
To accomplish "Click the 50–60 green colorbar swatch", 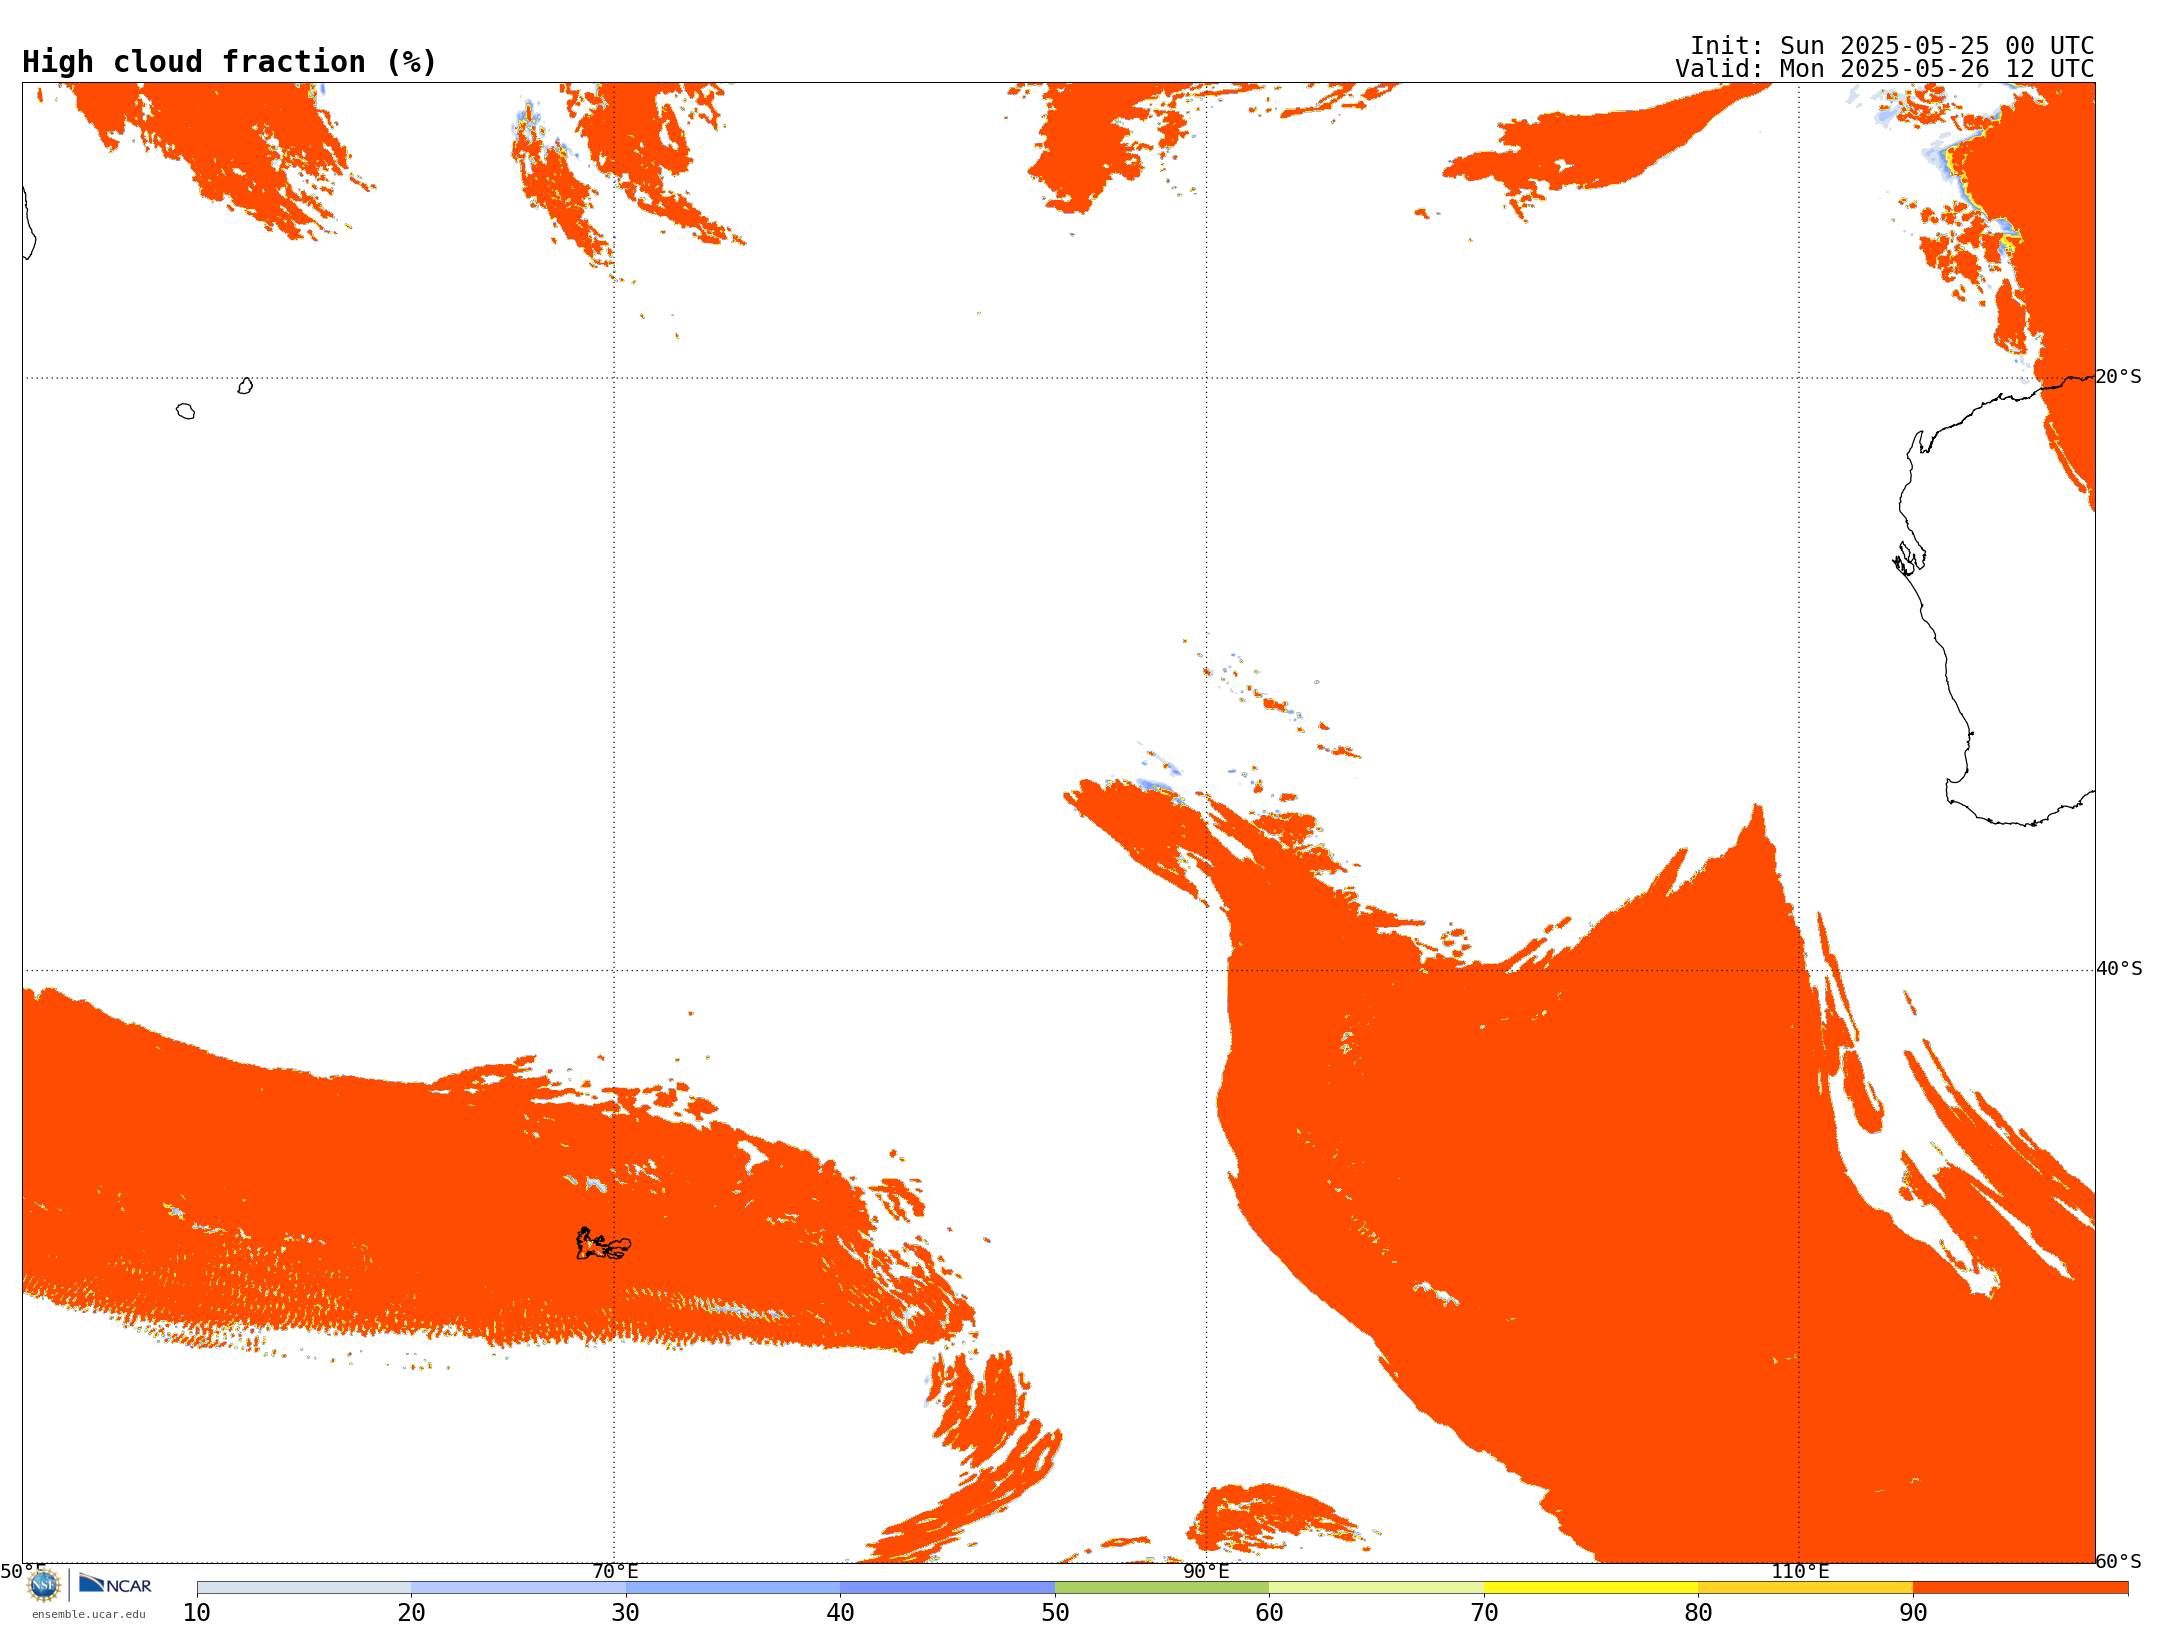I will click(x=1162, y=1588).
